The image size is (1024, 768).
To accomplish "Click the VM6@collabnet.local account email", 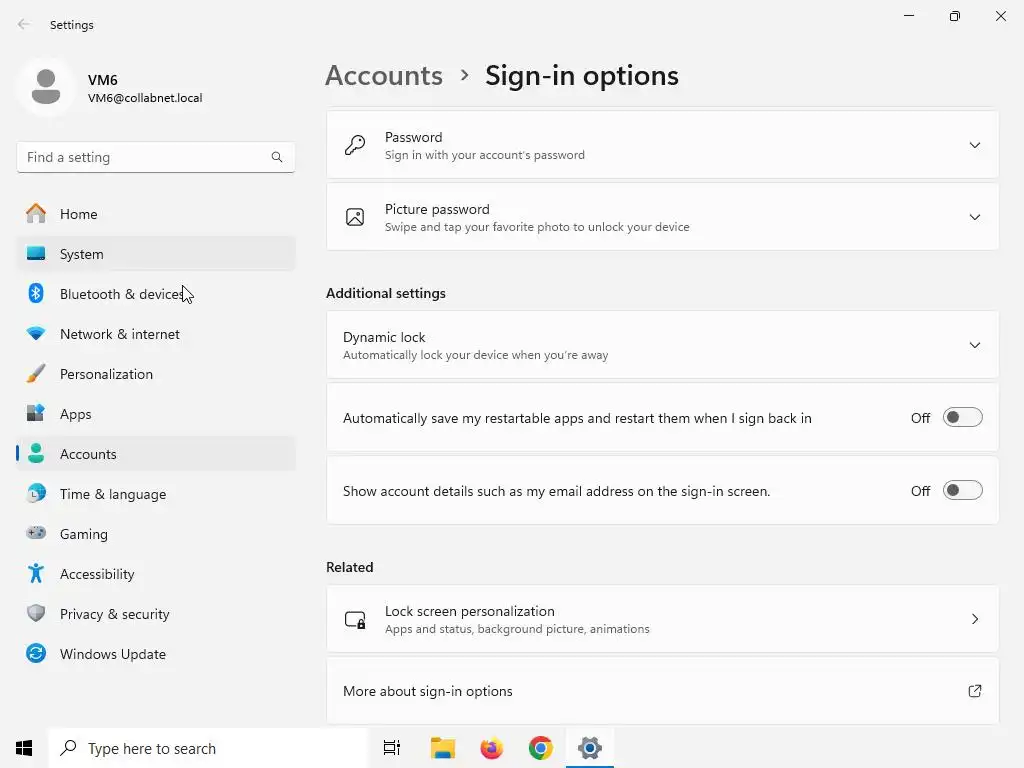I will pyautogui.click(x=145, y=98).
